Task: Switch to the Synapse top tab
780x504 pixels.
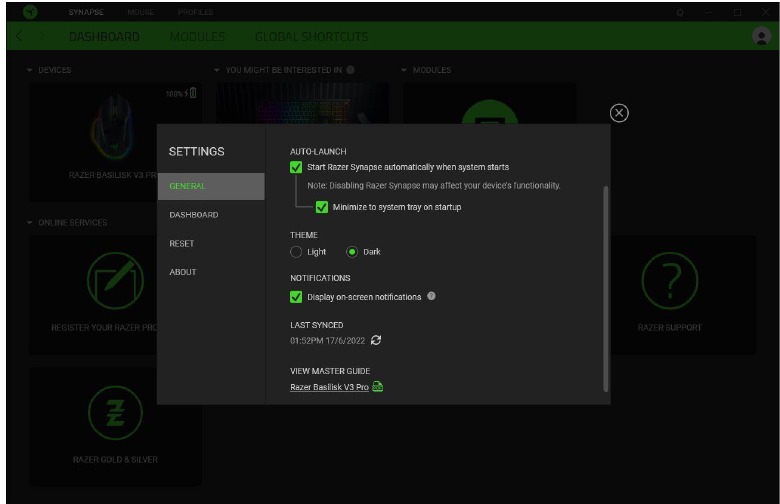Action: pos(86,12)
